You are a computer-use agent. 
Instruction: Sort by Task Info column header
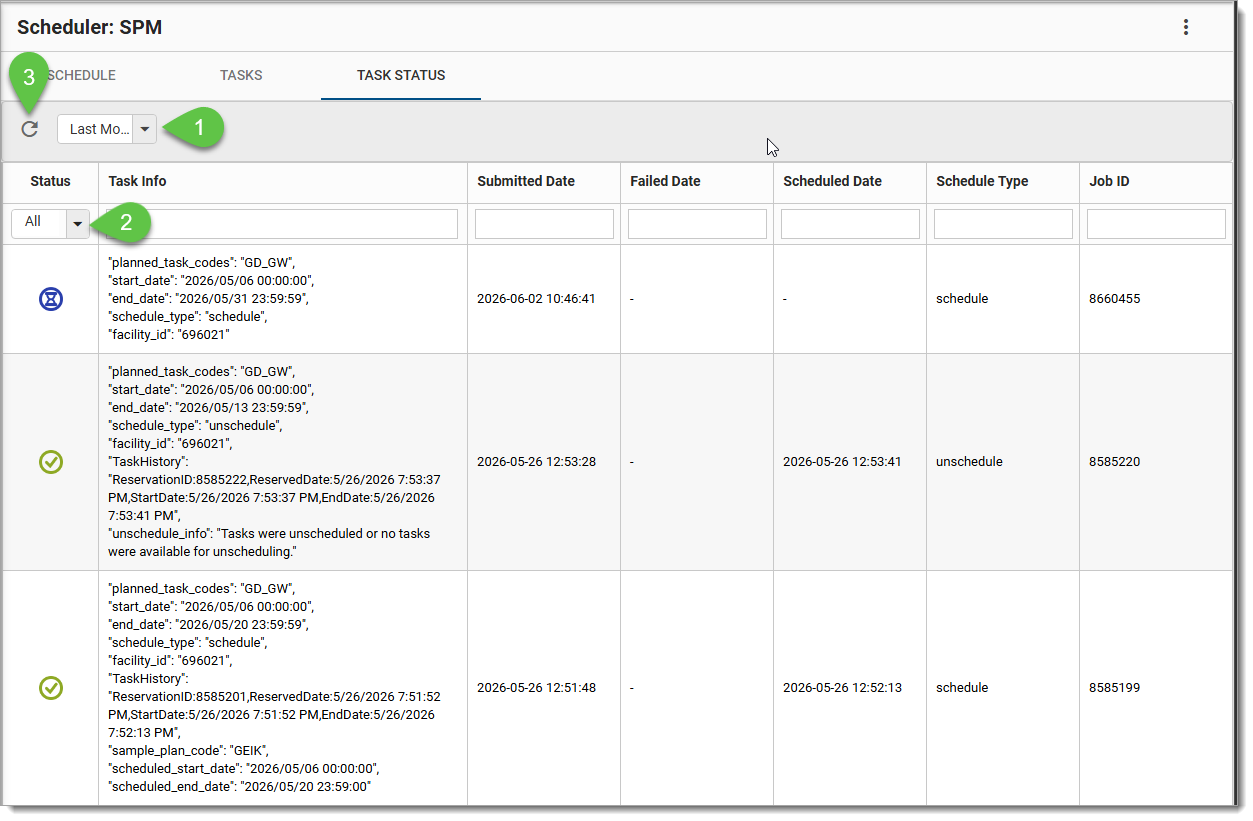pos(138,181)
